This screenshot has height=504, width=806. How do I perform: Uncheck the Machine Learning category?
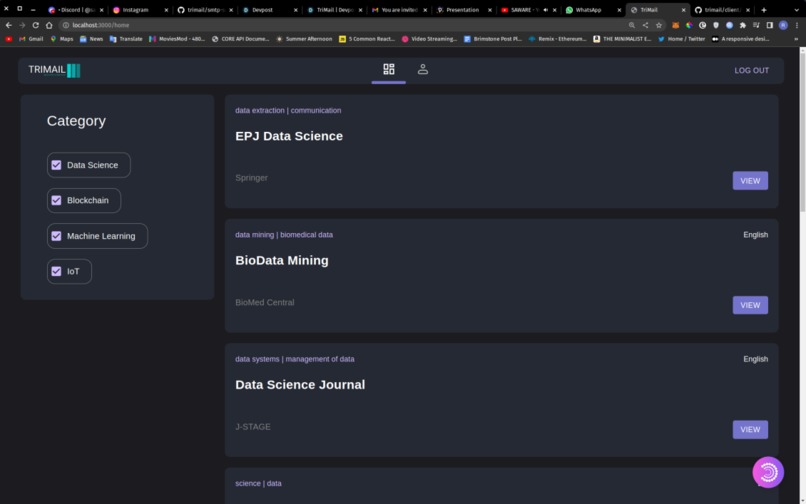click(57, 236)
